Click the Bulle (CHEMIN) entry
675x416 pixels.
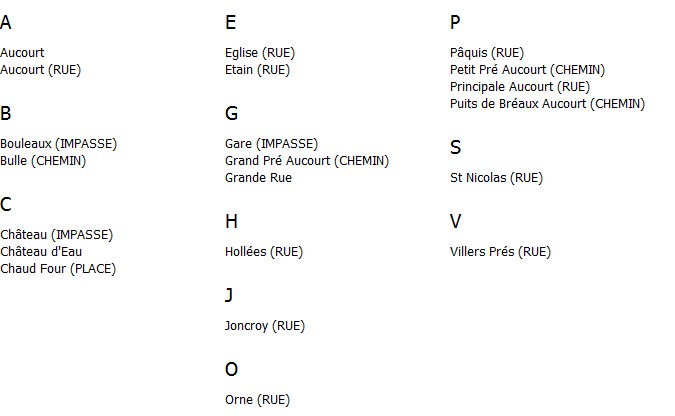(x=43, y=161)
